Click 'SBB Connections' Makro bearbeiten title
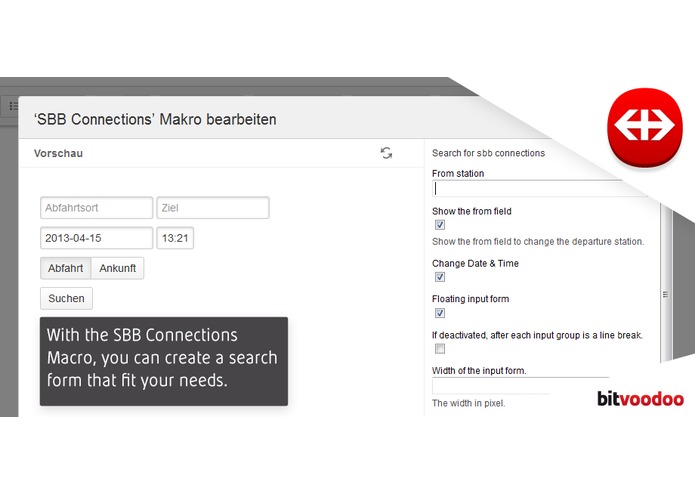The width and height of the screenshot is (695, 494). 155,119
